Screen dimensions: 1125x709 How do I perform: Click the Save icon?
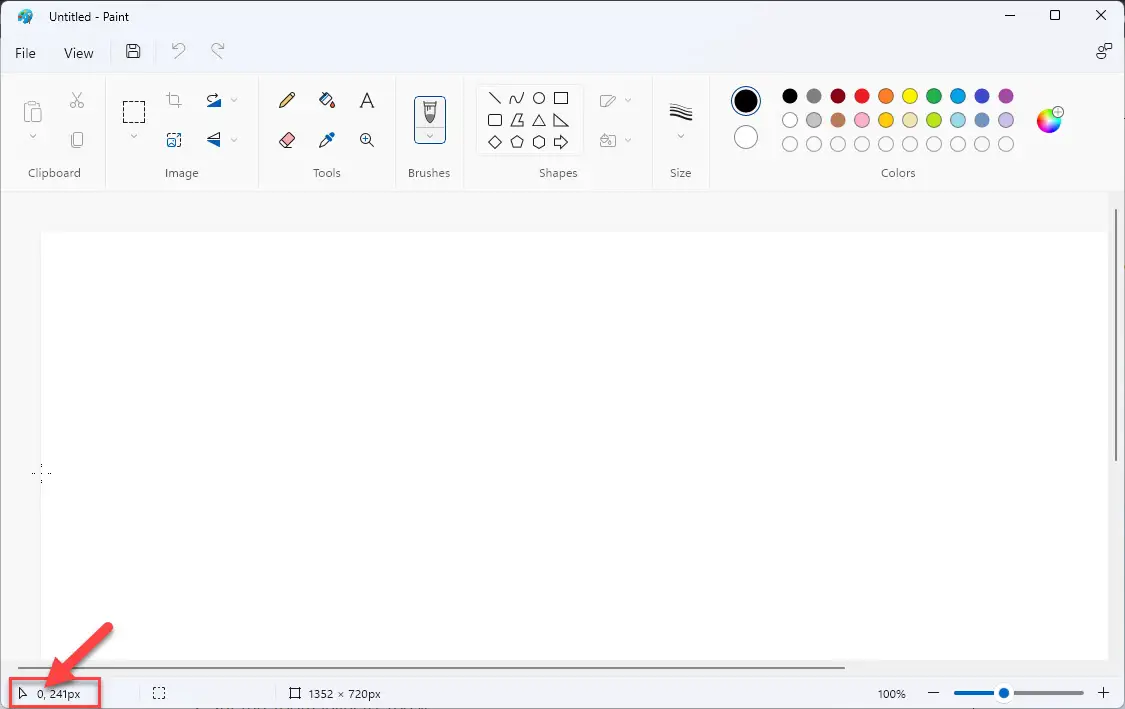[x=133, y=51]
